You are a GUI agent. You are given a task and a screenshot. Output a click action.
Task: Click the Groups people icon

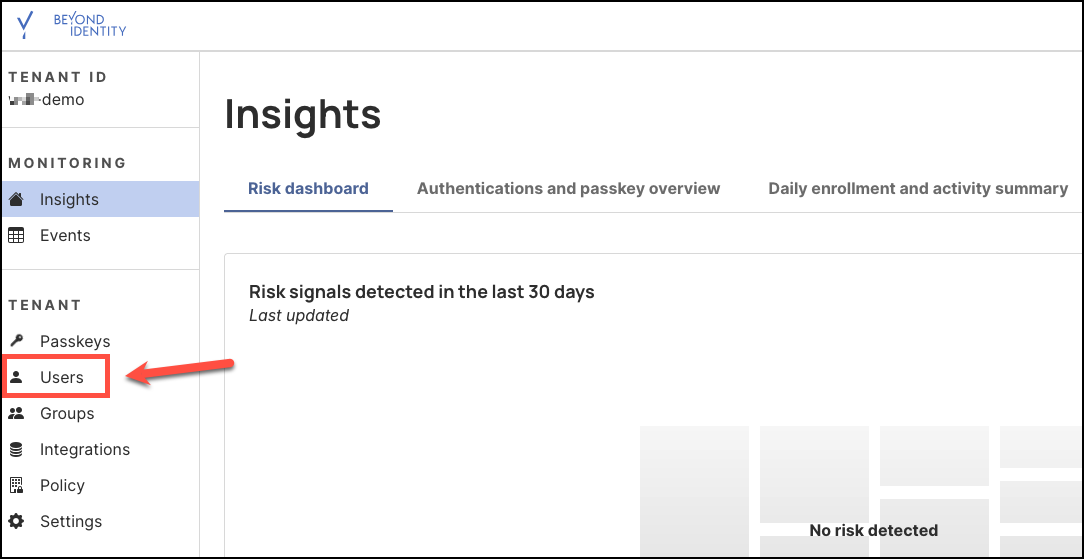click(16, 413)
